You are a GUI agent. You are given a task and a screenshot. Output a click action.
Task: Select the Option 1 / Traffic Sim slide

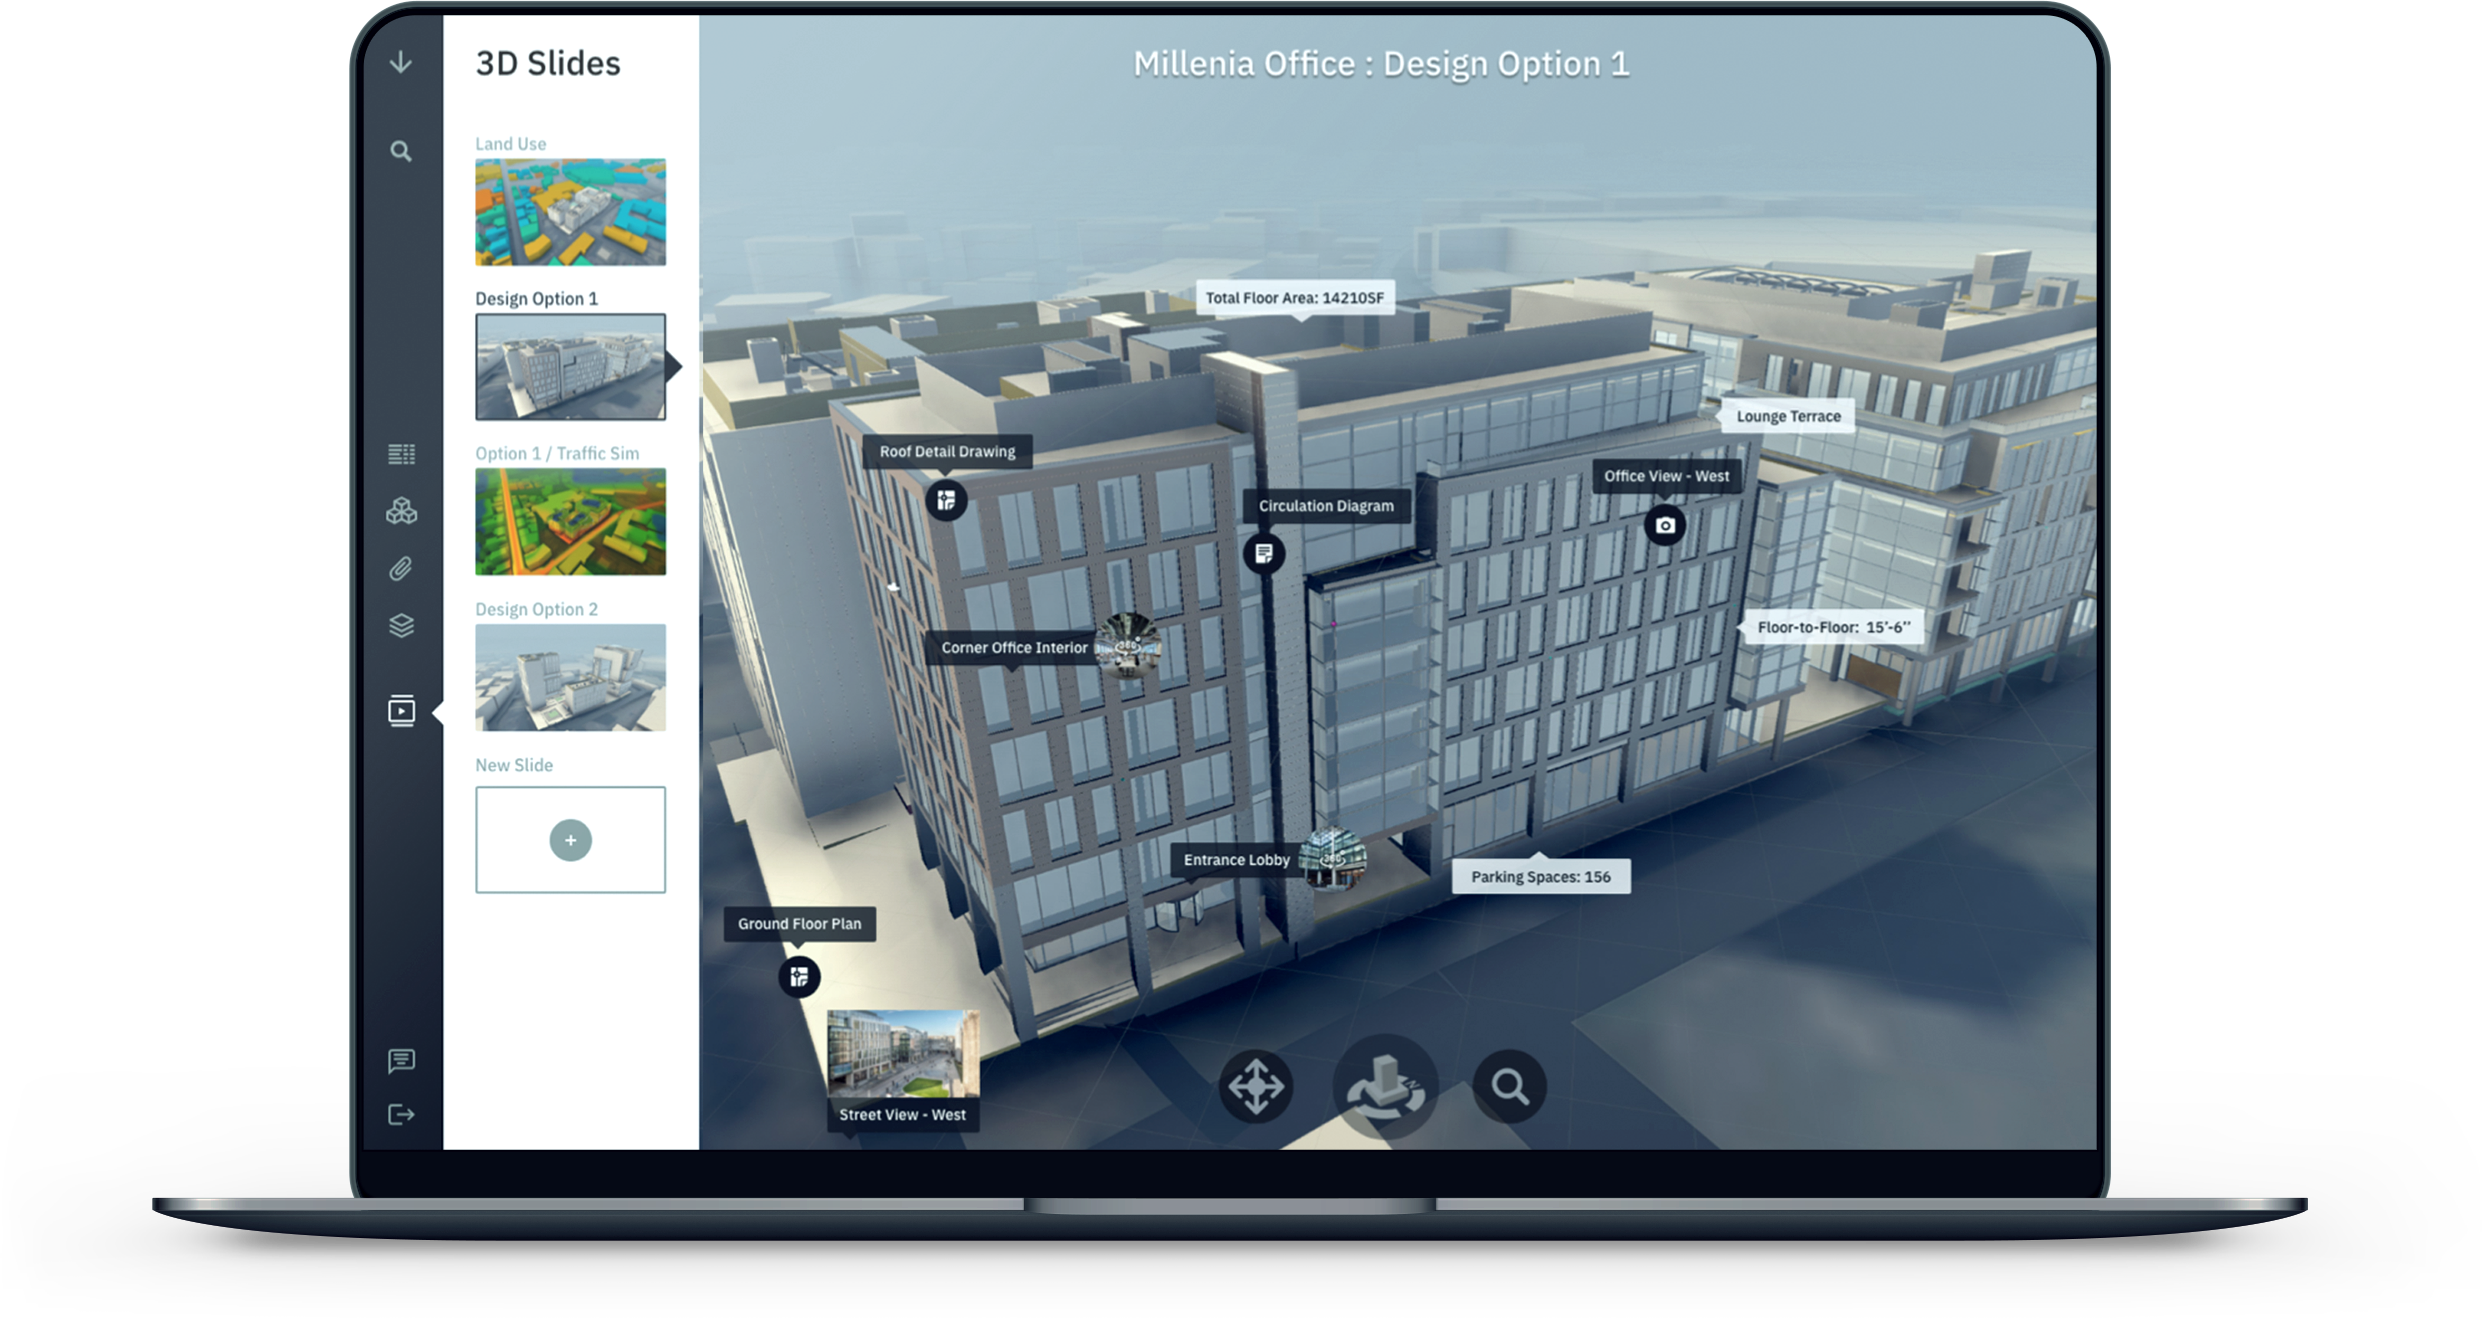pyautogui.click(x=570, y=522)
